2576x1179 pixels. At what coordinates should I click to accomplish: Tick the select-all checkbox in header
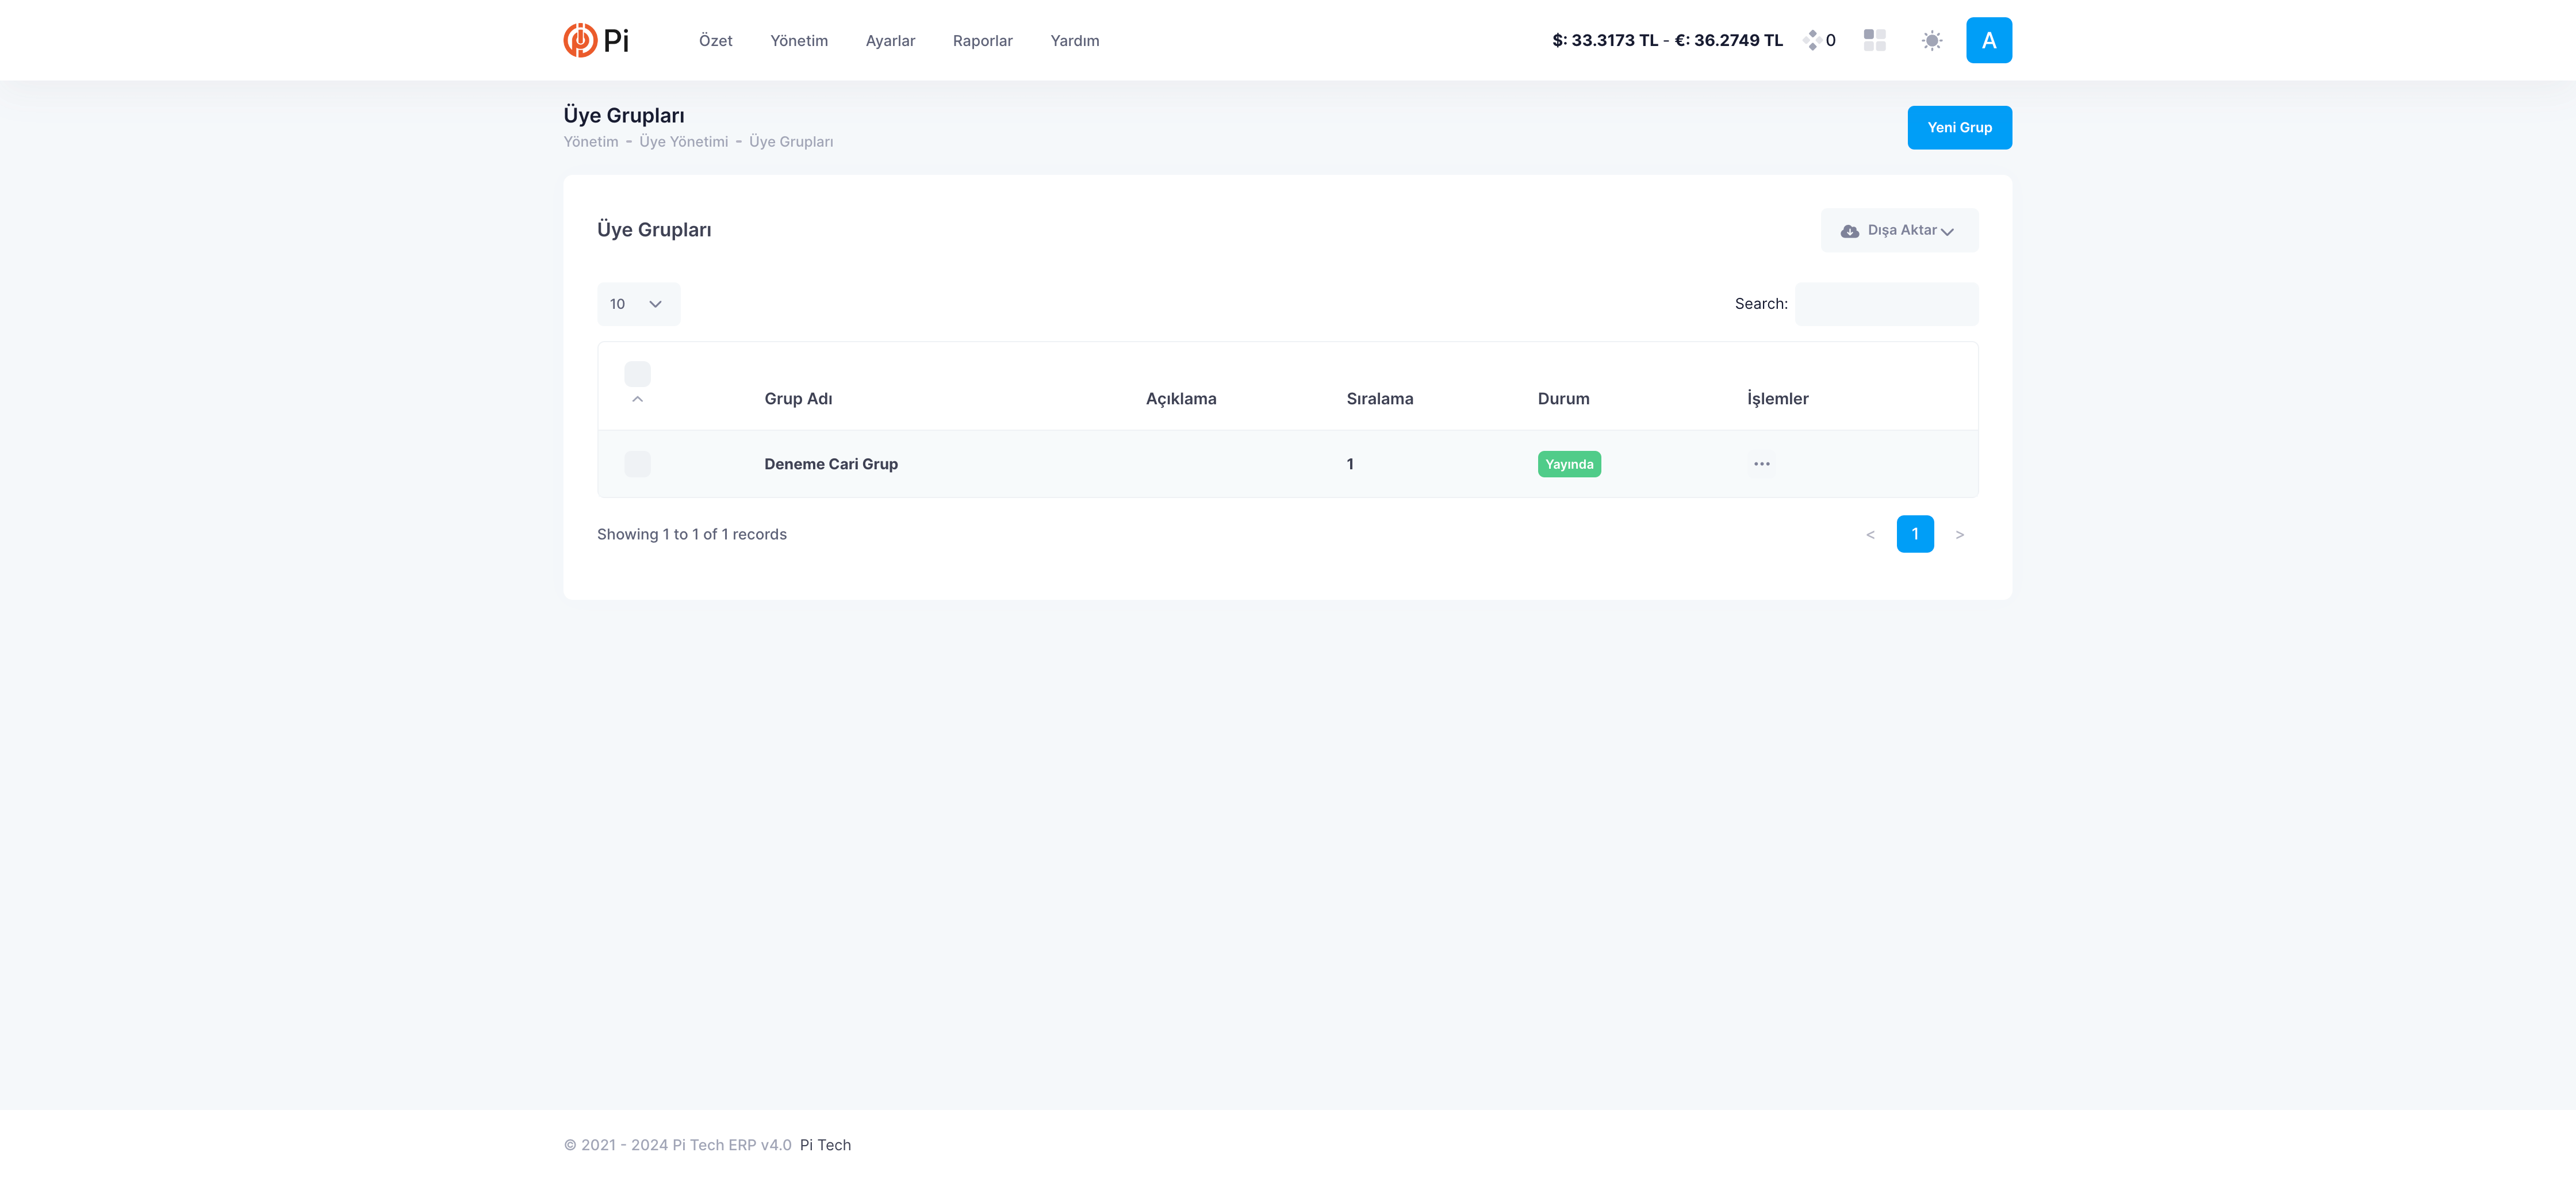point(637,374)
